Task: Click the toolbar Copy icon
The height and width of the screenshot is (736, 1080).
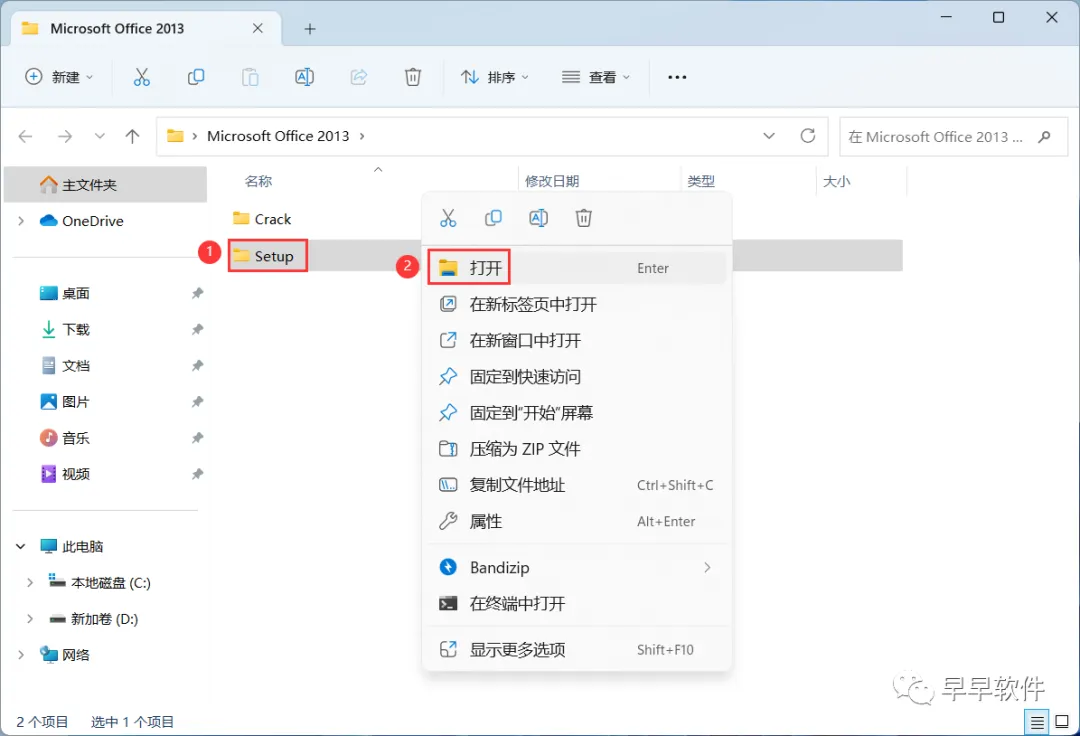Action: click(196, 77)
